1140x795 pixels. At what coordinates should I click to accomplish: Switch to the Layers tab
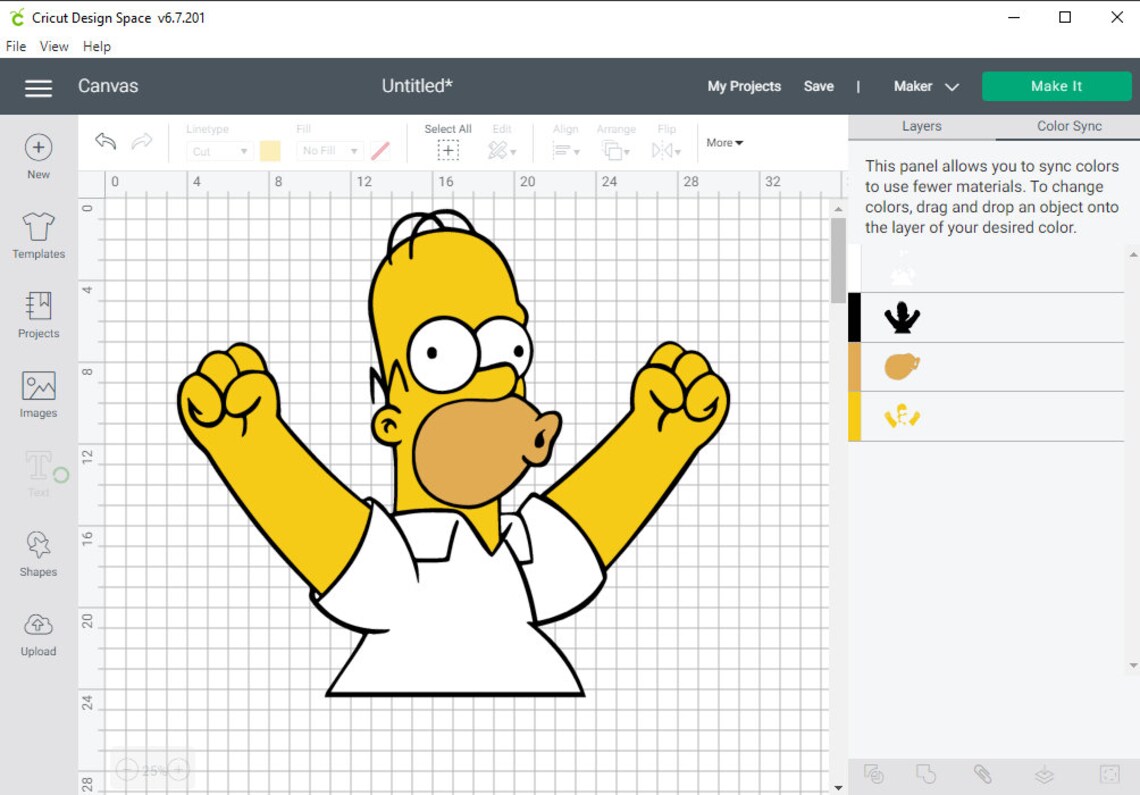(x=921, y=127)
